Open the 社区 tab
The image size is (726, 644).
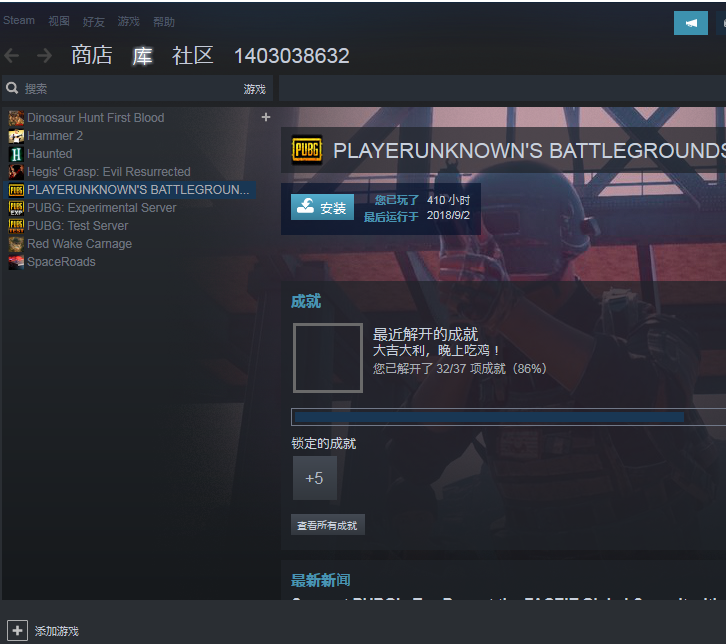(x=193, y=56)
